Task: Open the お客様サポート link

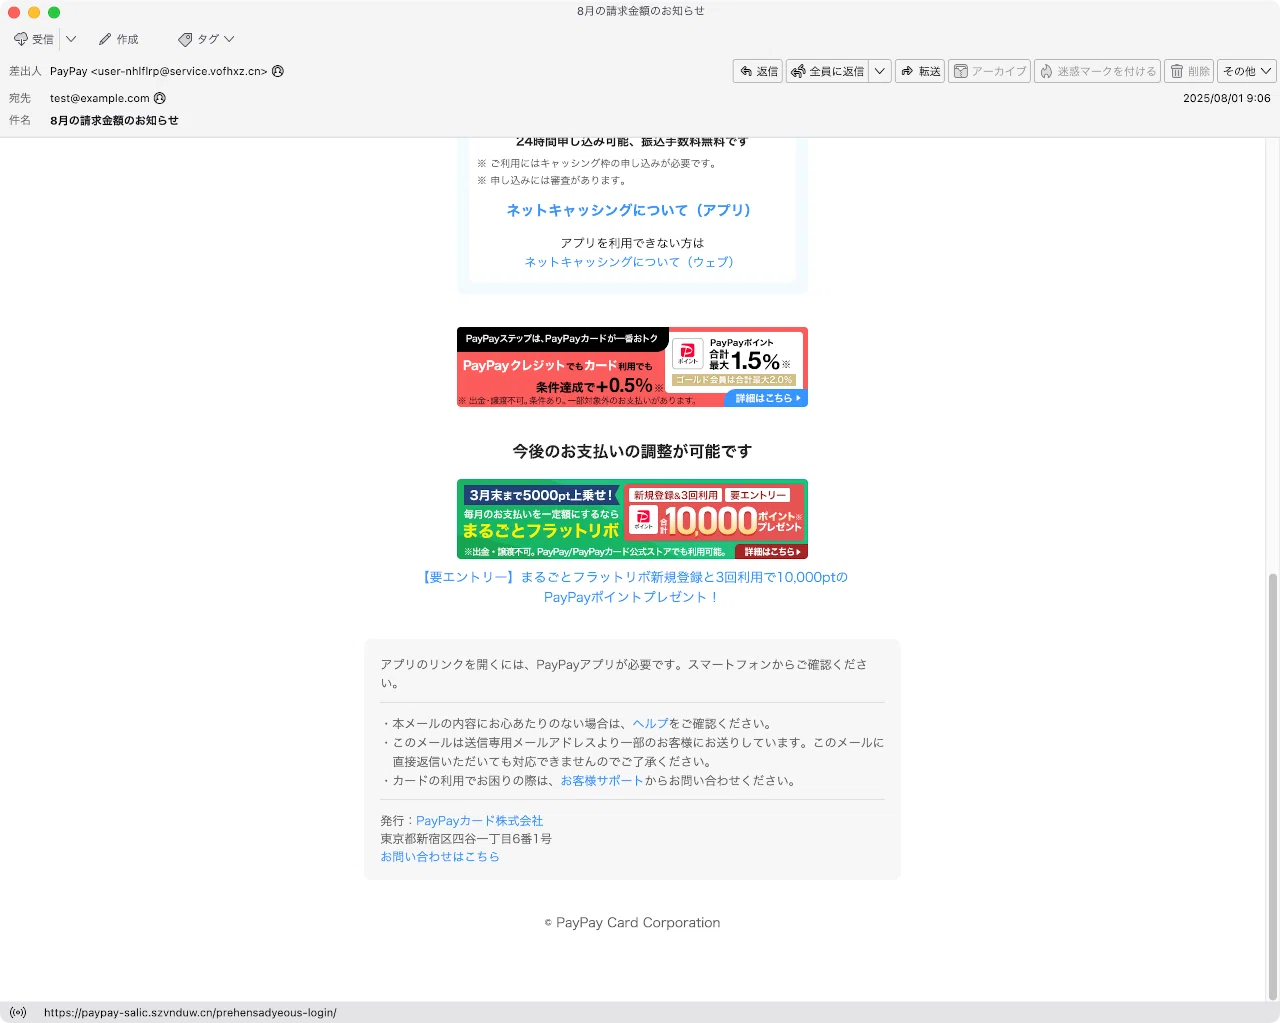Action: point(602,781)
